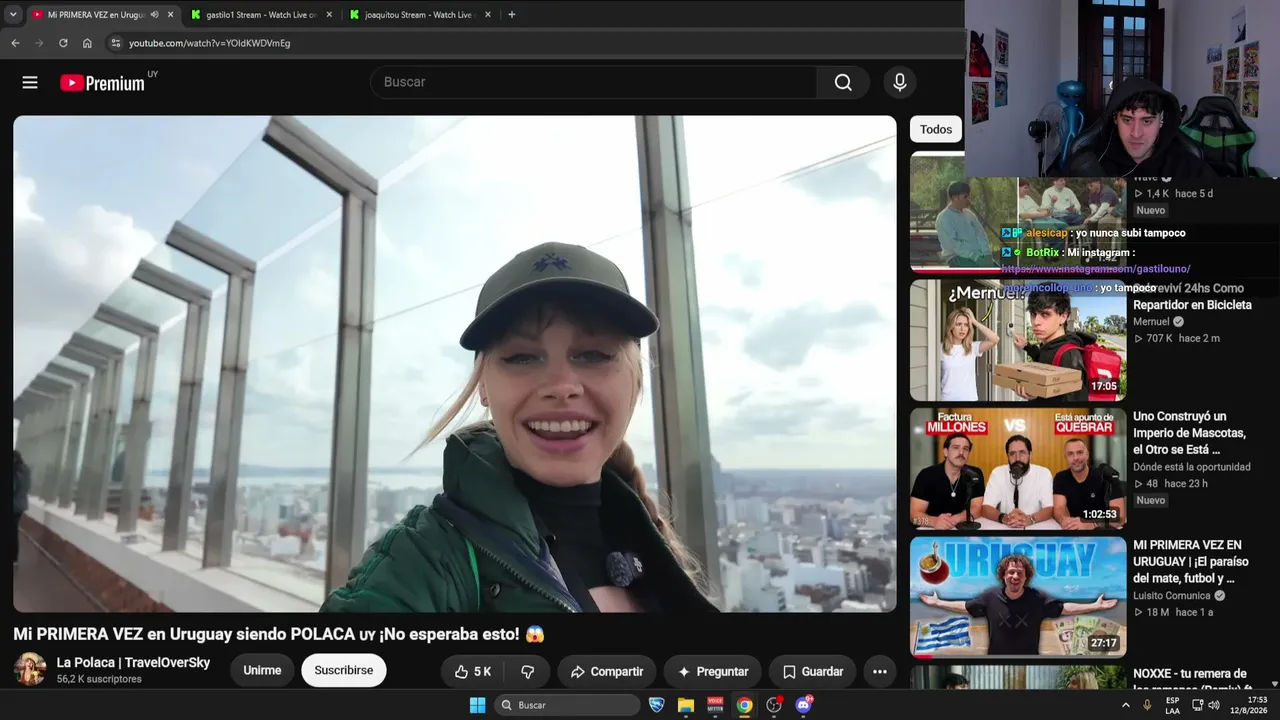Open Luisito Comunica channel link
Viewport: 1280px width, 720px height.
point(1172,596)
